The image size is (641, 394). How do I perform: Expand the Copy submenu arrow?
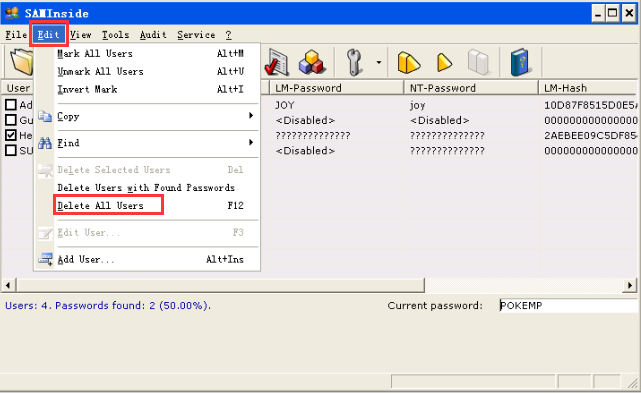tap(251, 116)
